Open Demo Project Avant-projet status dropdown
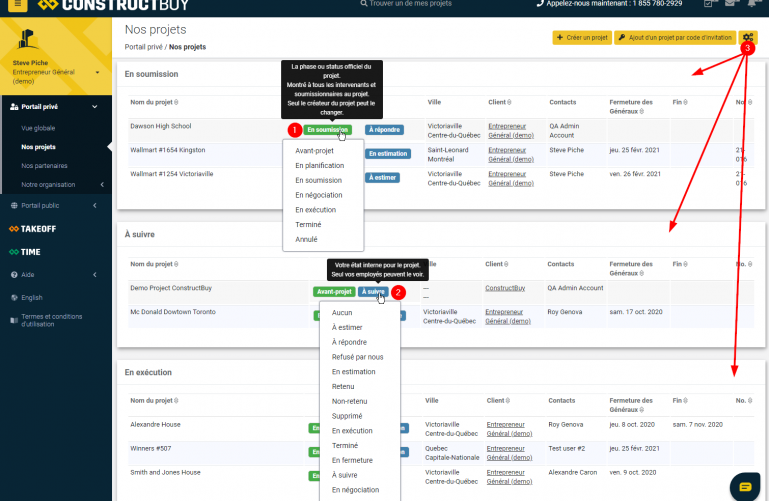The width and height of the screenshot is (769, 501). coord(334,292)
